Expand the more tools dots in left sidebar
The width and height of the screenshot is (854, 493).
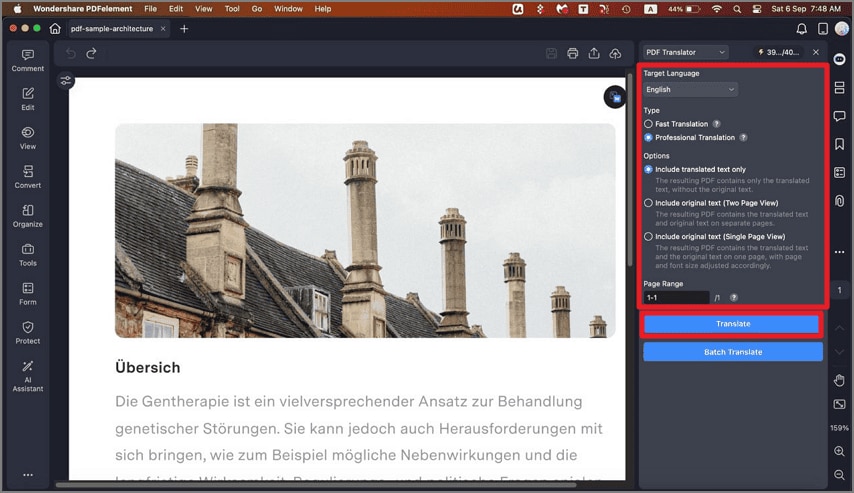28,475
